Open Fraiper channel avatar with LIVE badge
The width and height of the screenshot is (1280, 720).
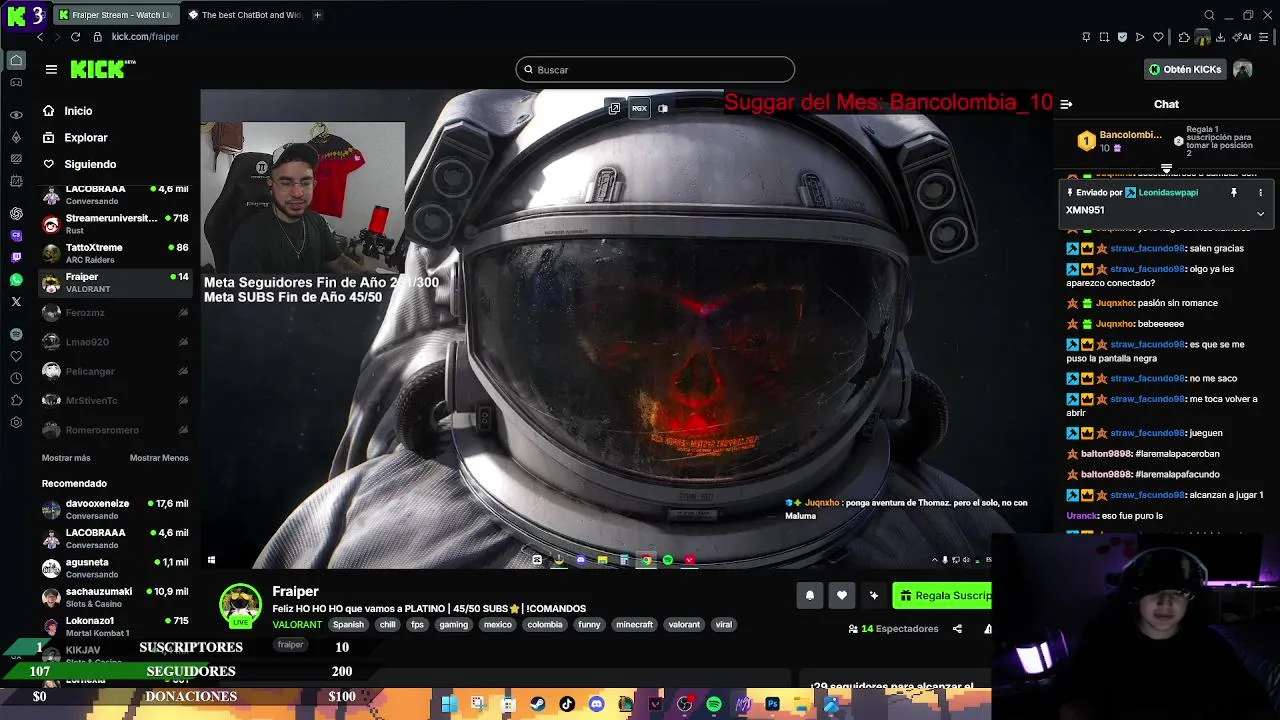coord(240,605)
